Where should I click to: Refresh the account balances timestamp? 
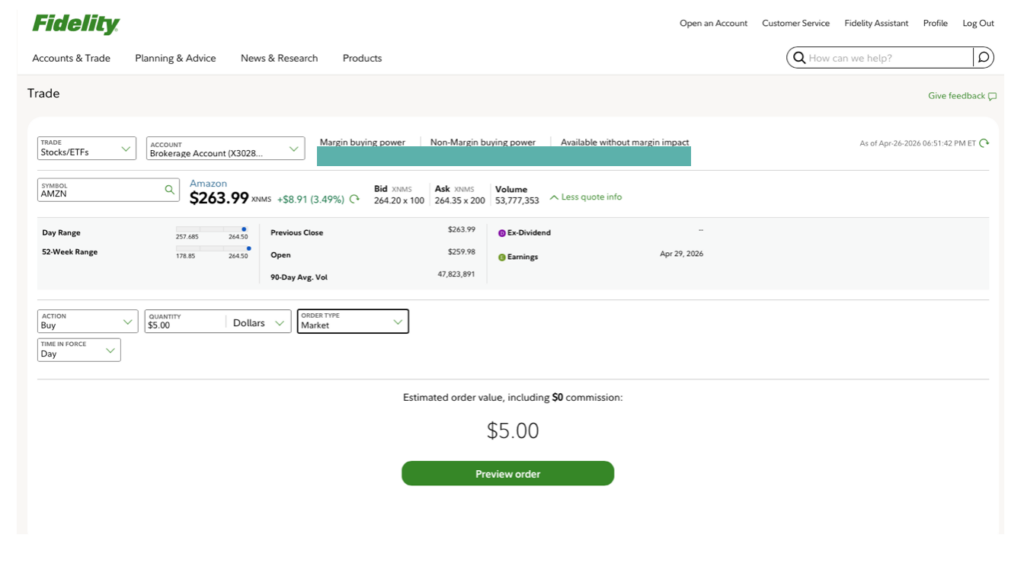(984, 143)
